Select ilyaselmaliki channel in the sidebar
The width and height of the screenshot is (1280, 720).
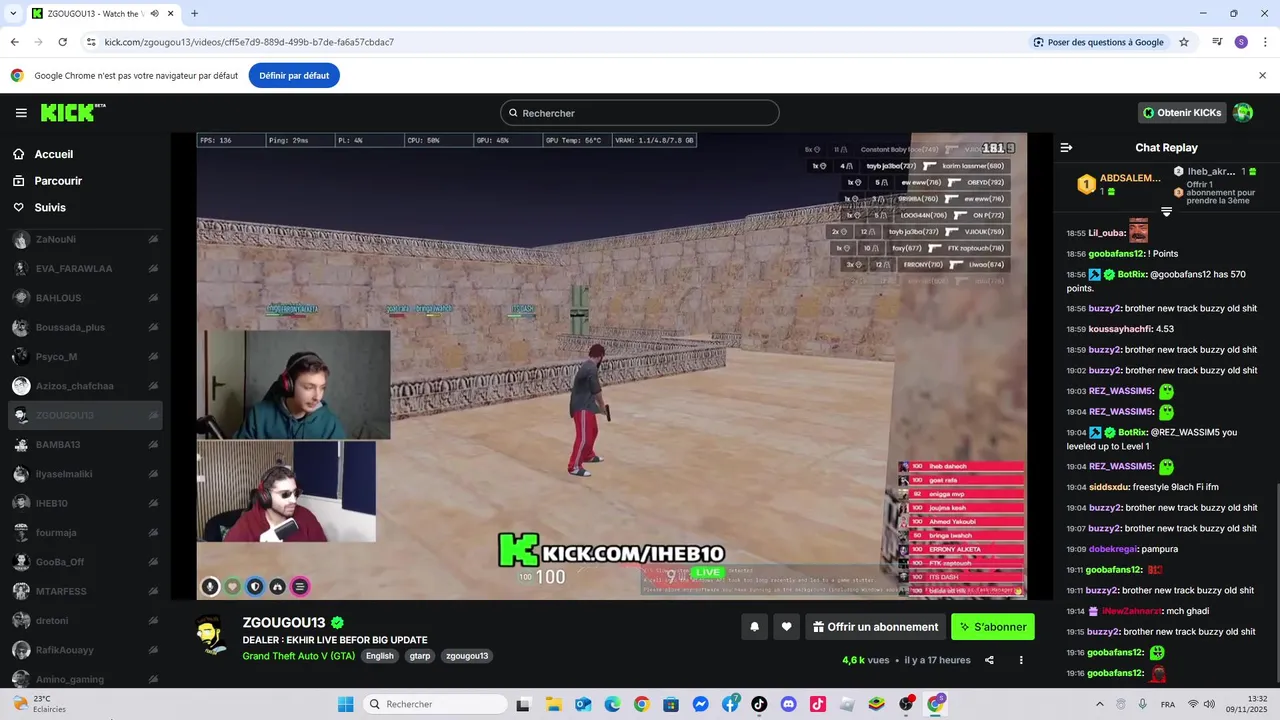[x=85, y=474]
